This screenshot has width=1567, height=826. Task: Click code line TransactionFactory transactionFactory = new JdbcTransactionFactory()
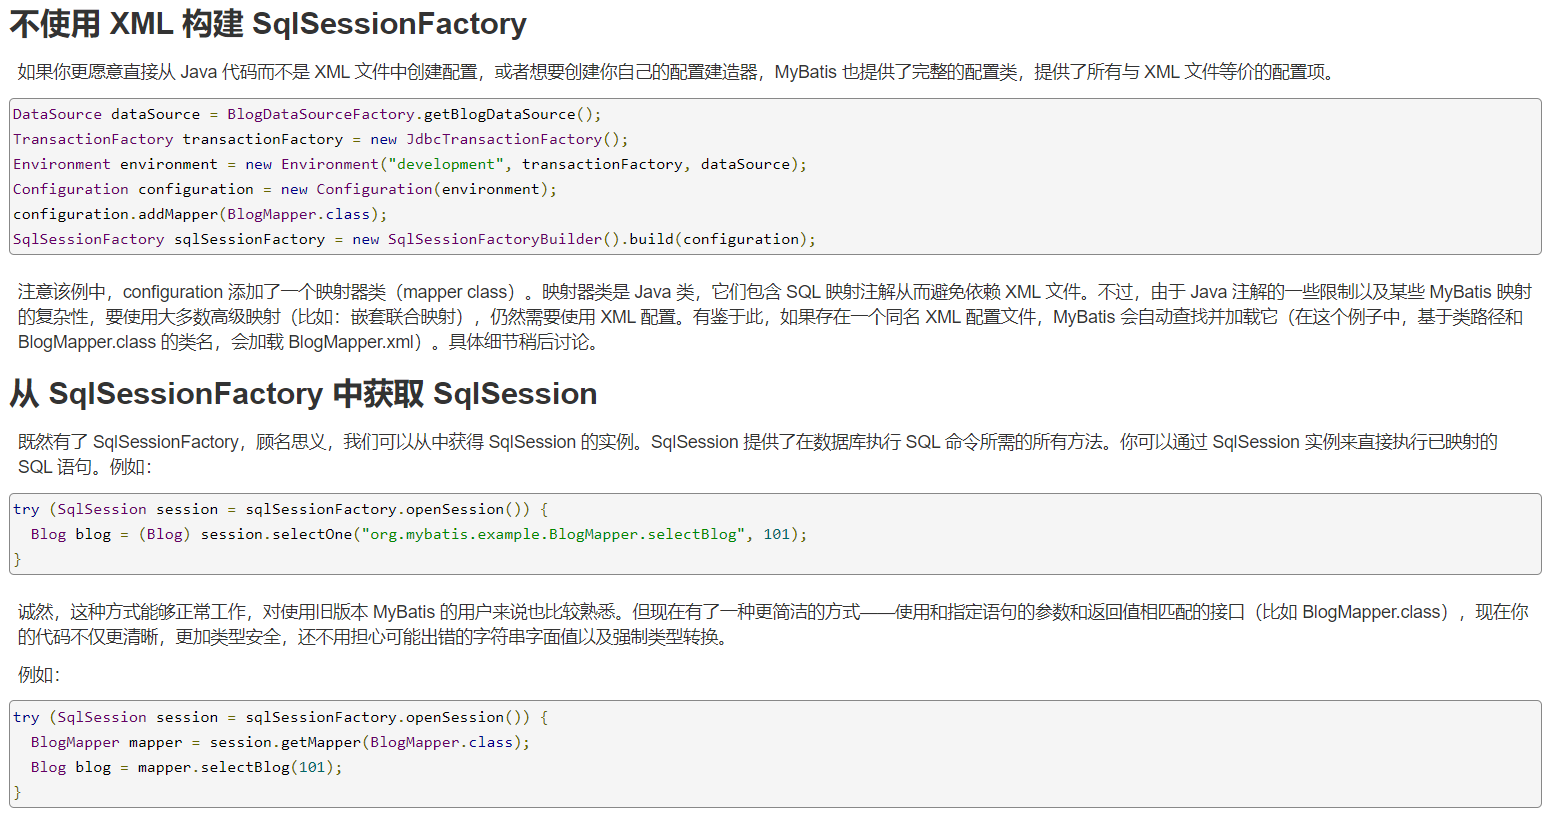(320, 139)
